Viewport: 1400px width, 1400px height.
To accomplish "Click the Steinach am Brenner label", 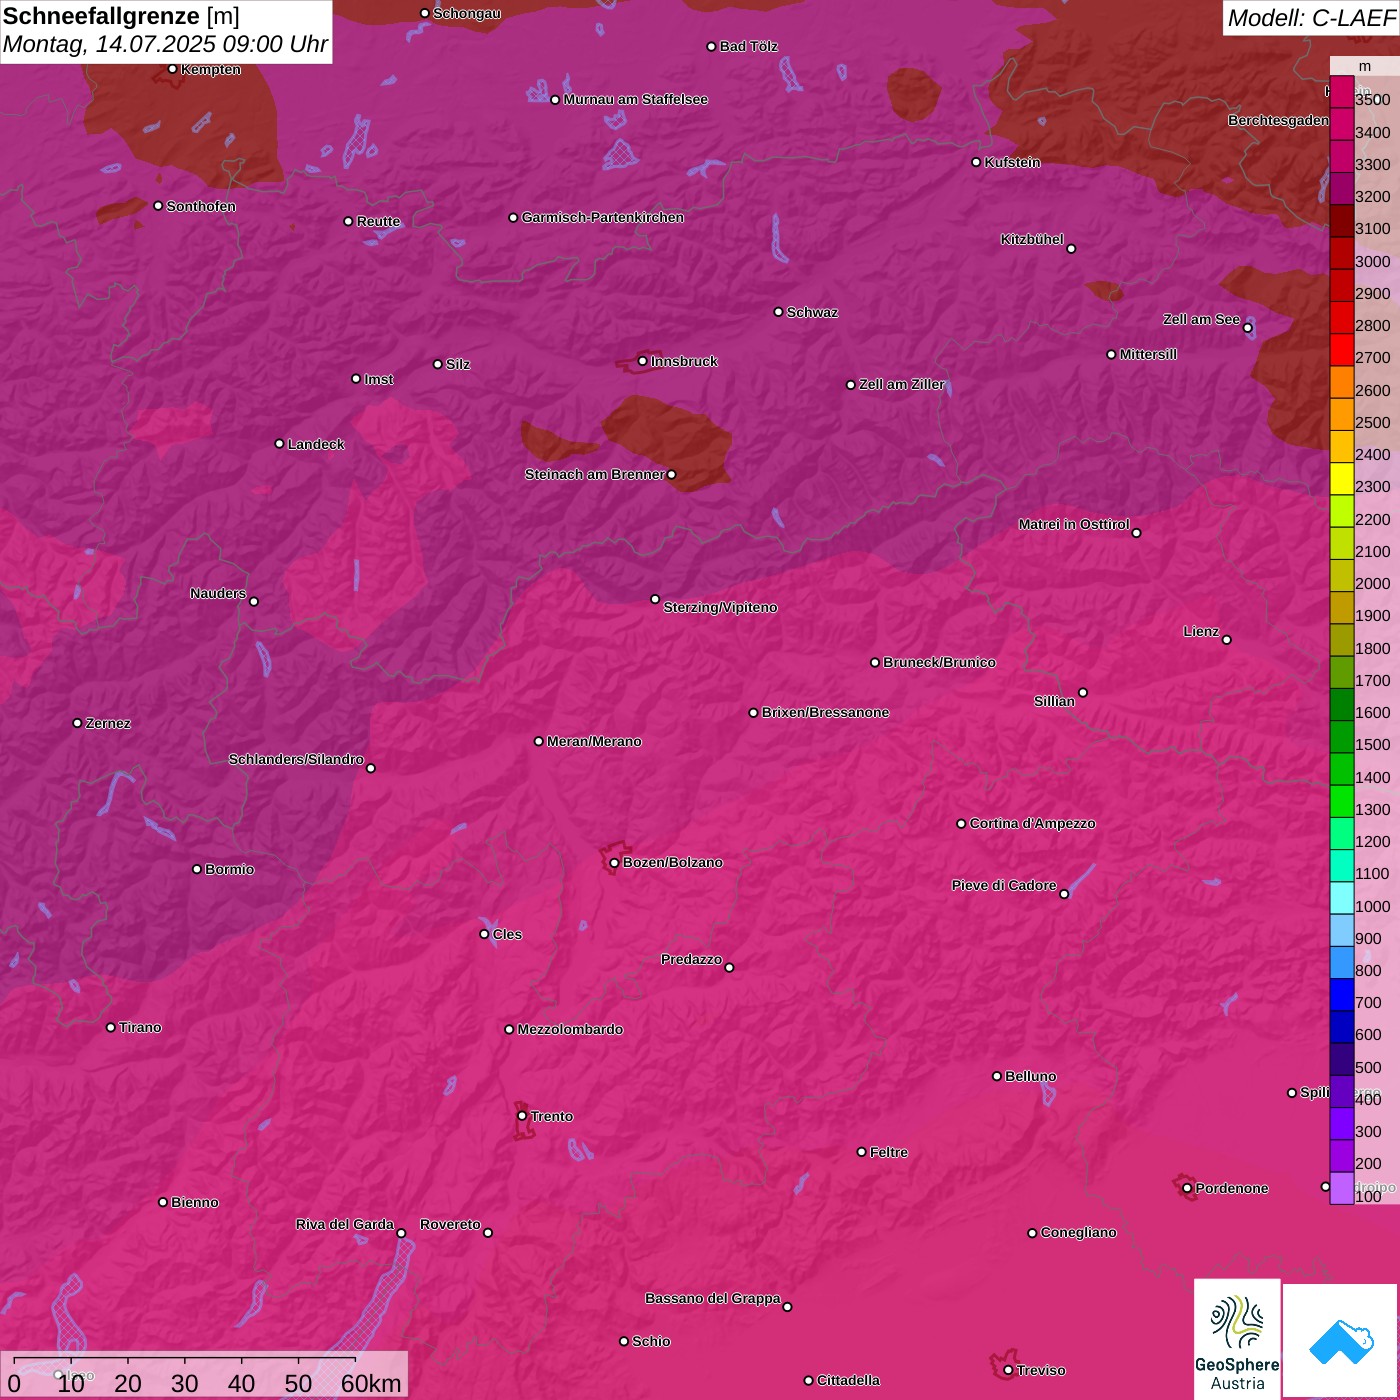I will [595, 474].
